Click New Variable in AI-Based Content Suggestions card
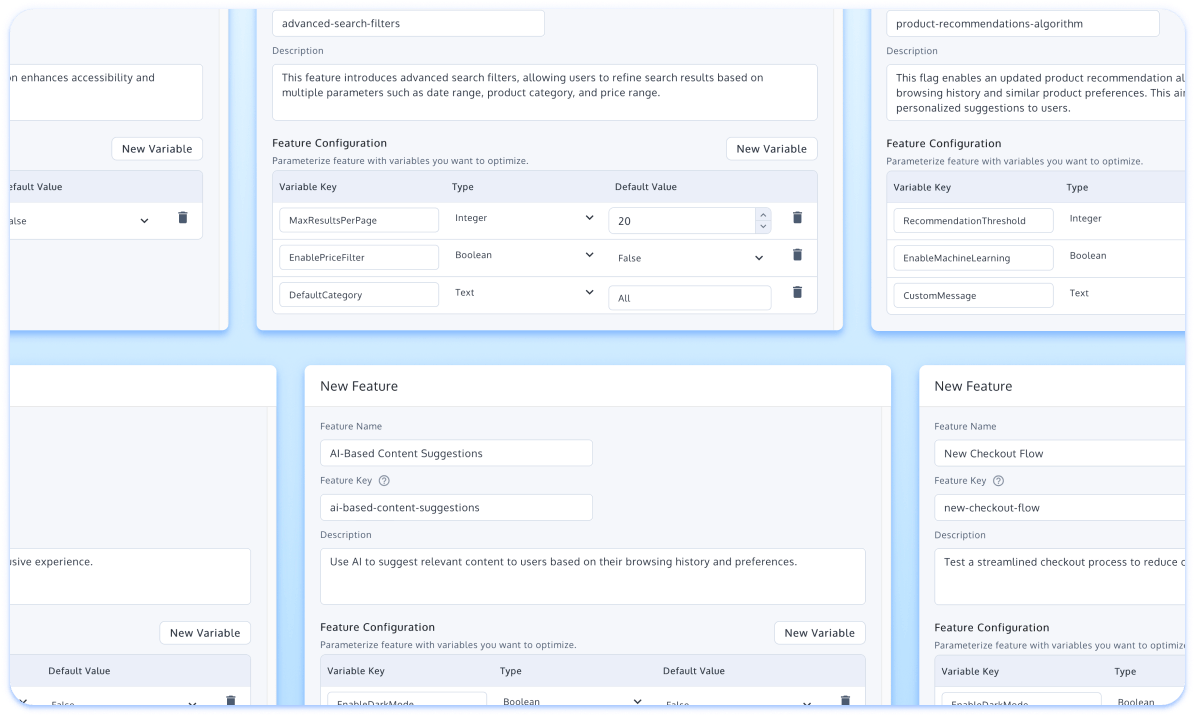 pyautogui.click(x=819, y=633)
